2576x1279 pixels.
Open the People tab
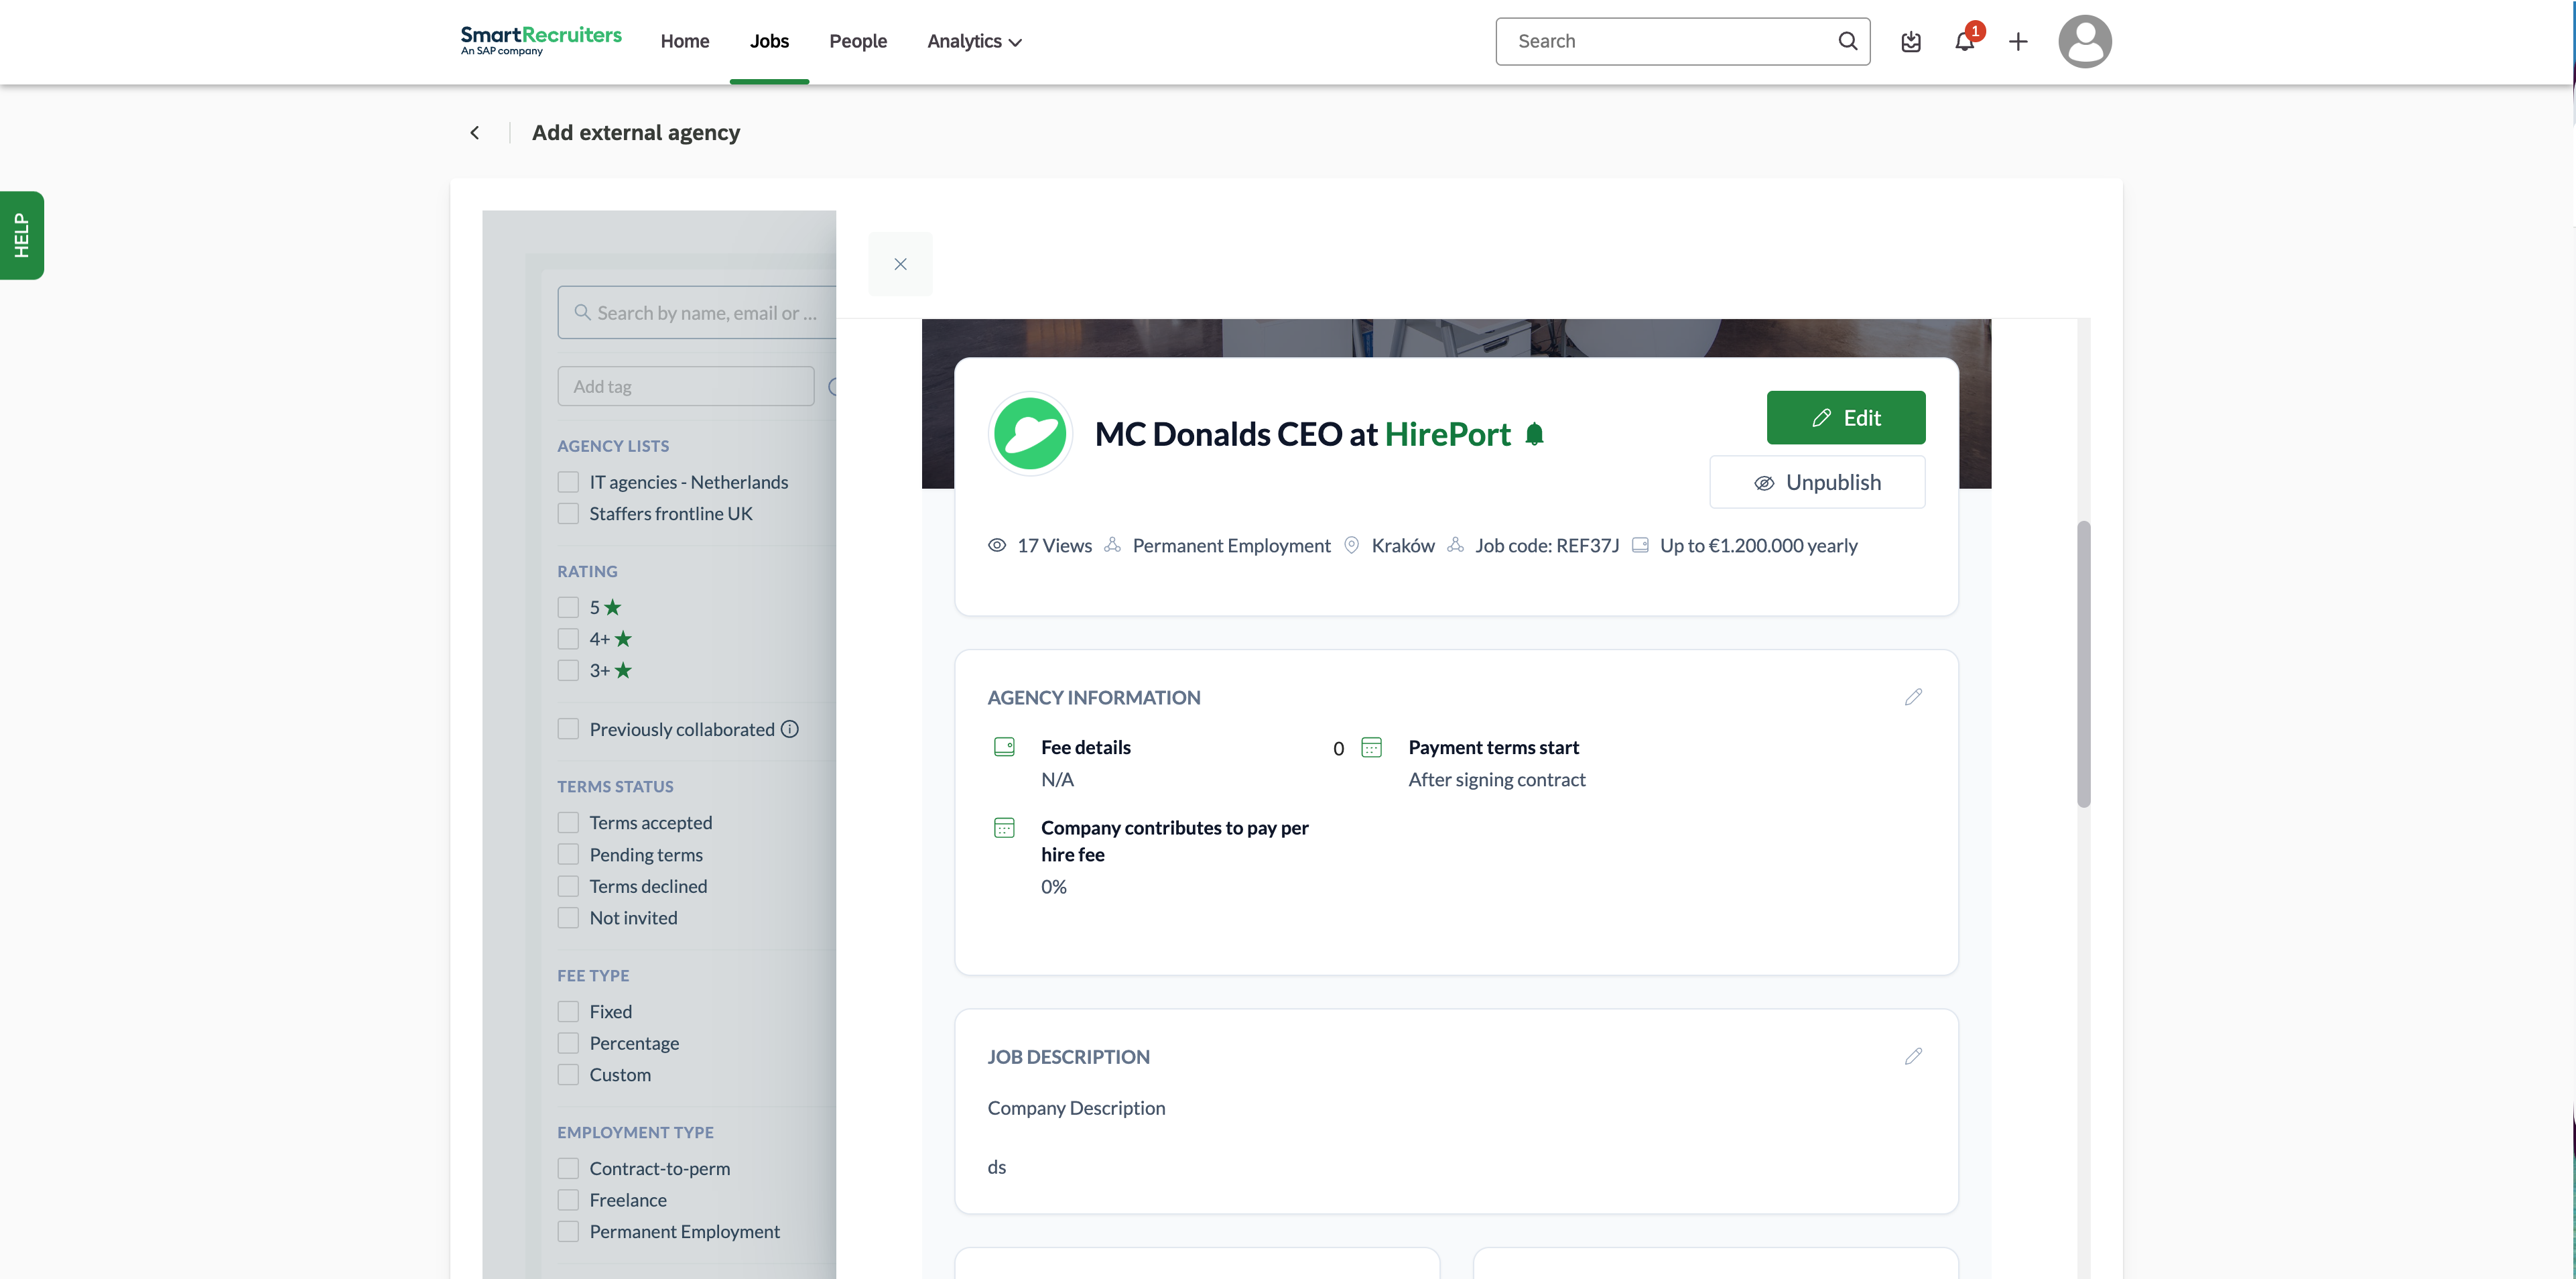point(858,41)
